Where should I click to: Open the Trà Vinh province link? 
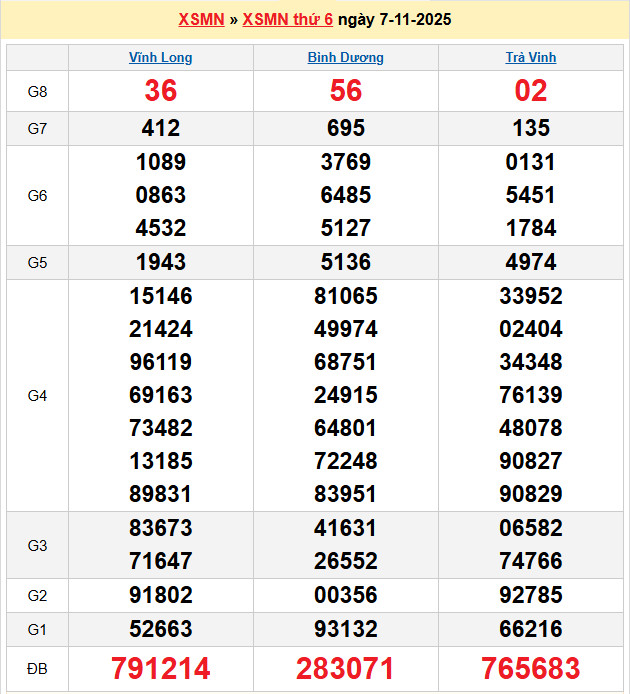(x=531, y=58)
